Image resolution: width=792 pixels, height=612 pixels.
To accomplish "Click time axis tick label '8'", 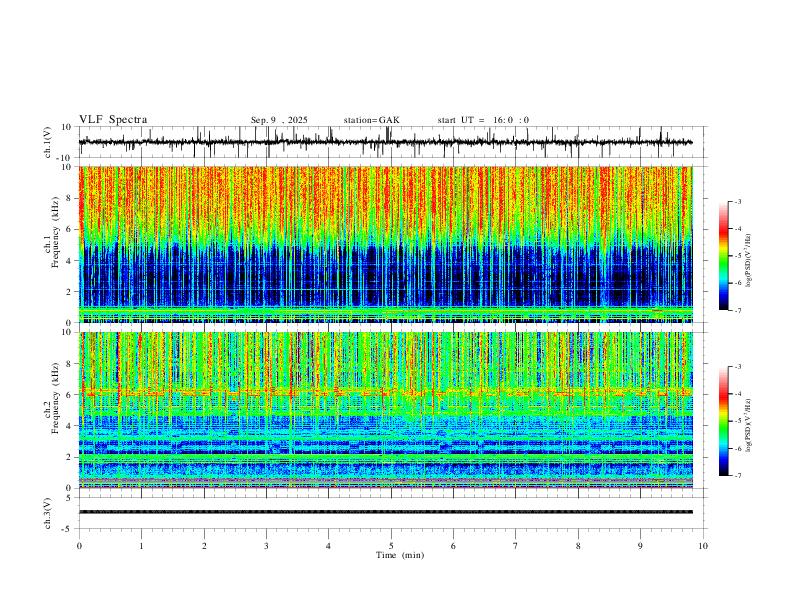I will (578, 546).
